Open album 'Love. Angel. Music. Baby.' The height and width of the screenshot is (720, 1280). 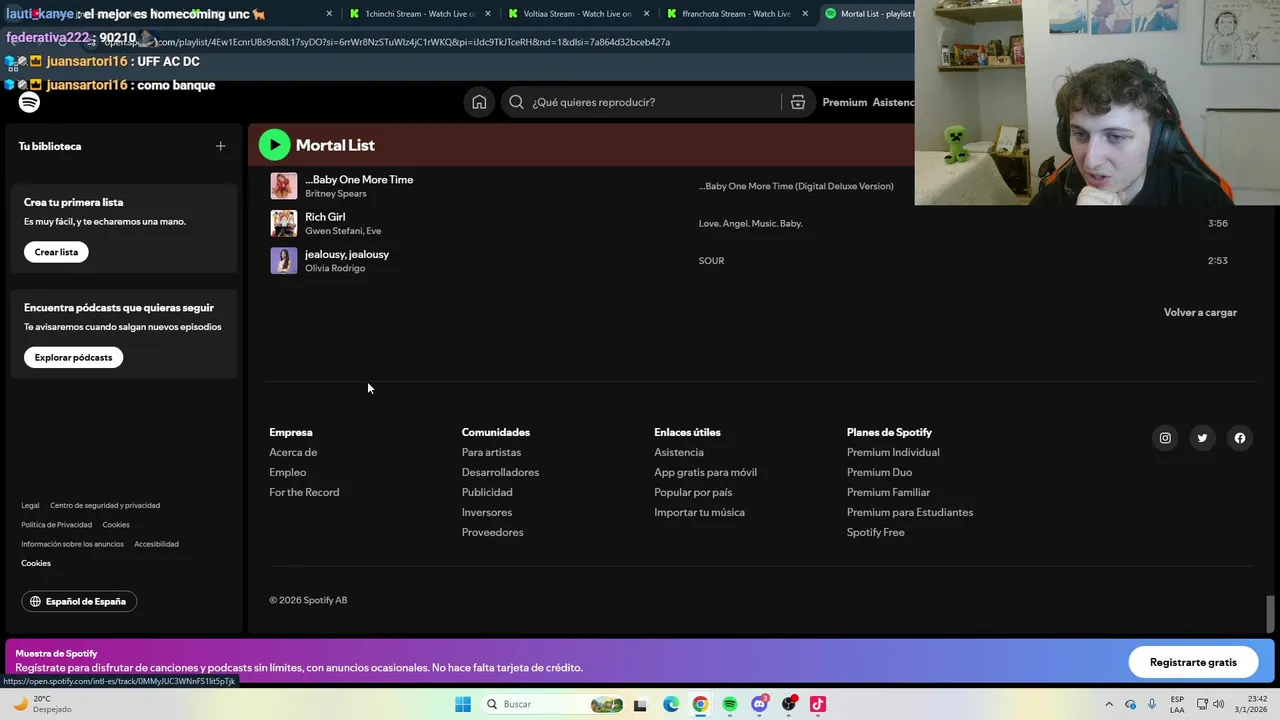(750, 223)
